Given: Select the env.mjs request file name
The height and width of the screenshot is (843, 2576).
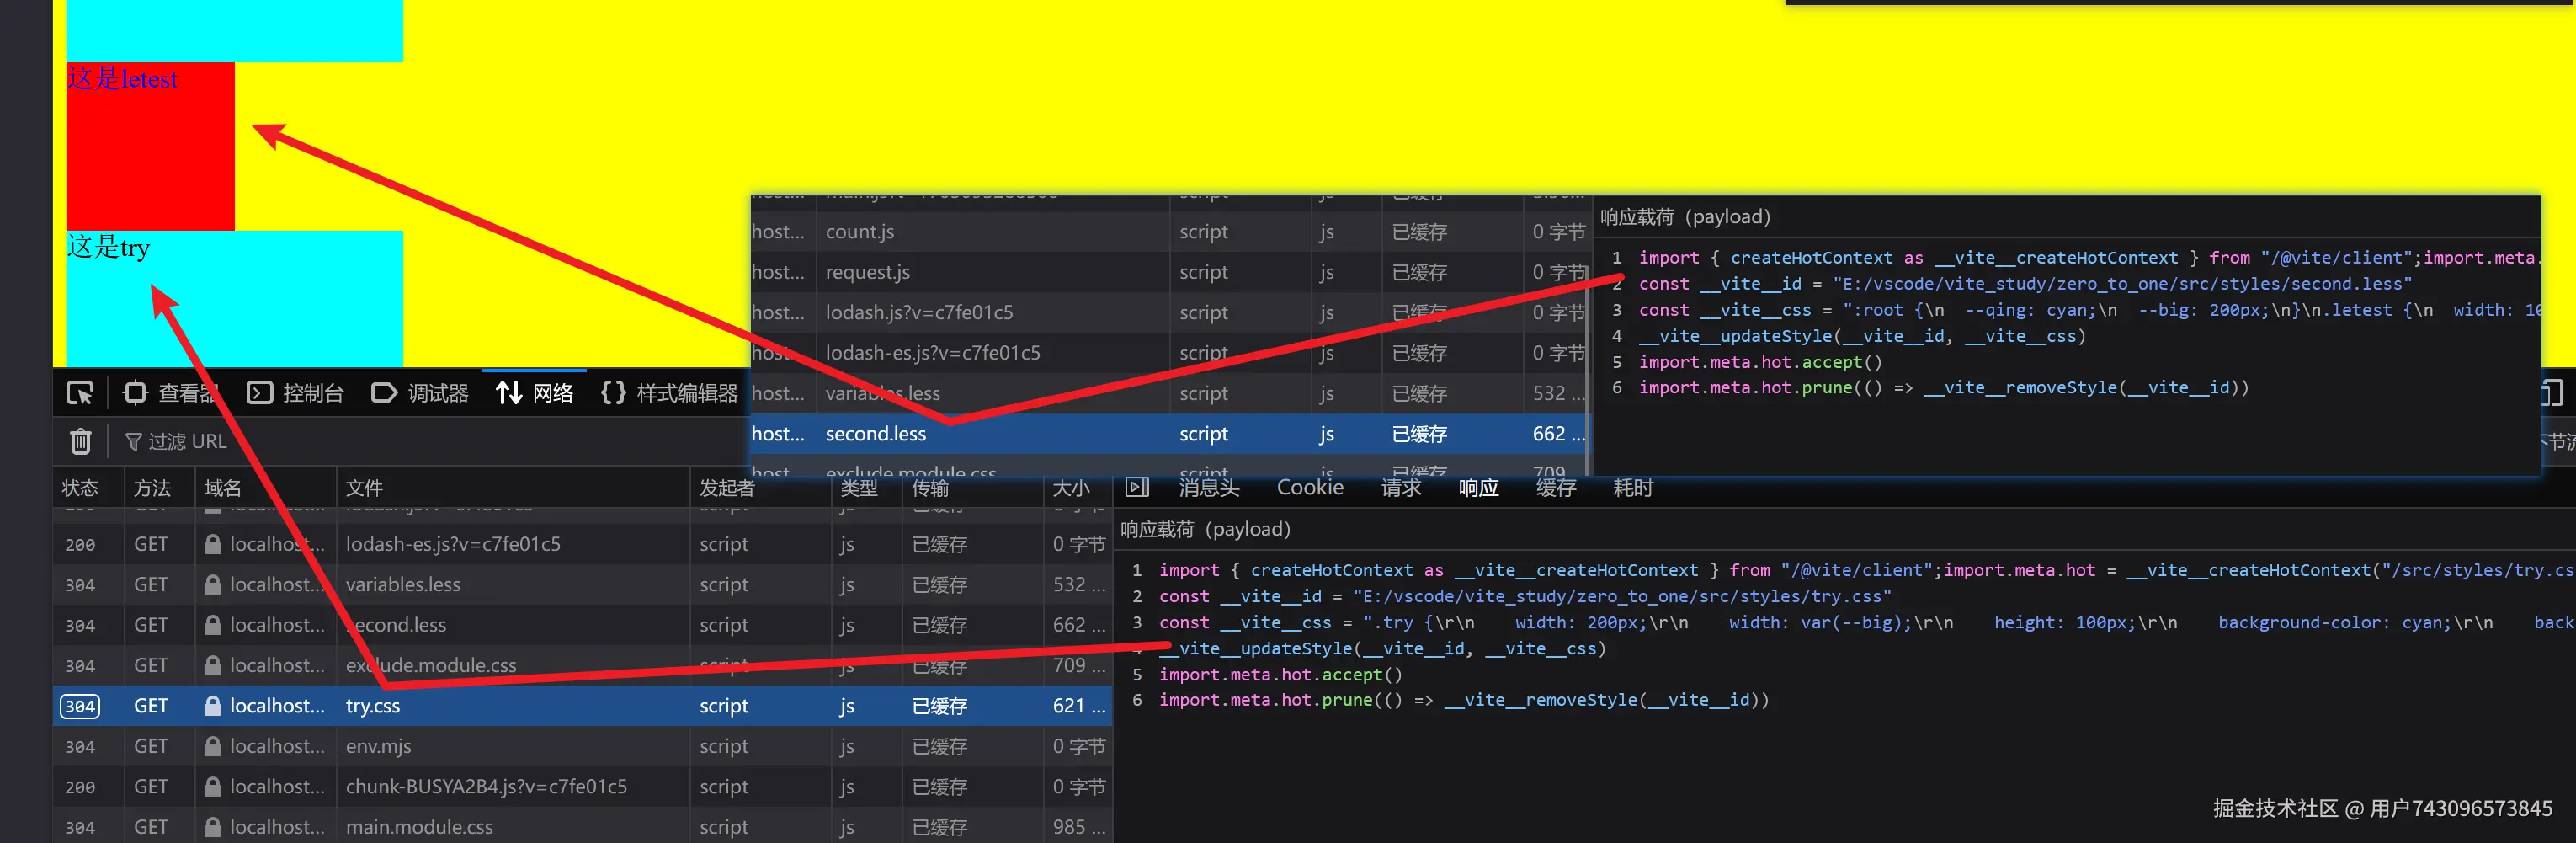Looking at the screenshot, I should 378,746.
